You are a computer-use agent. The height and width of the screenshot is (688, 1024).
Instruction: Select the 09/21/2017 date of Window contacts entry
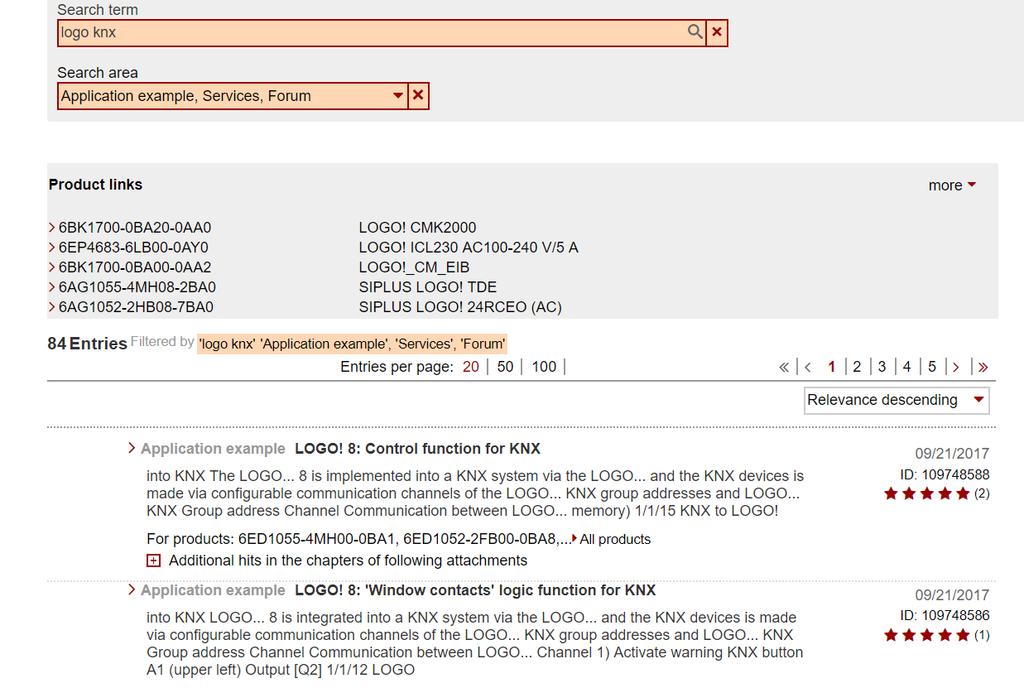pos(952,595)
